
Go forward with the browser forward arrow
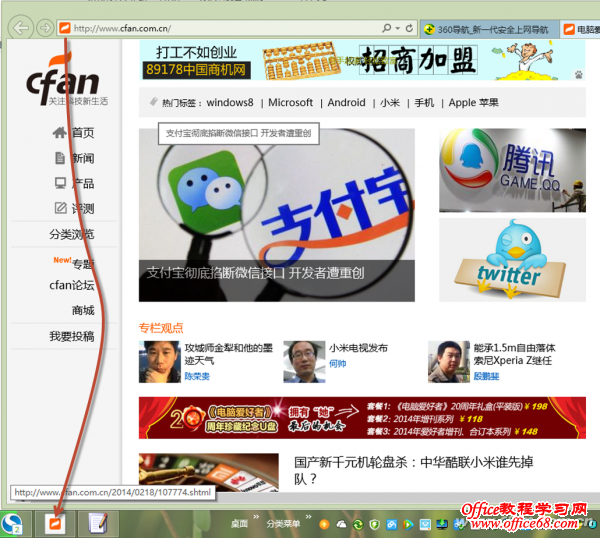(x=45, y=28)
